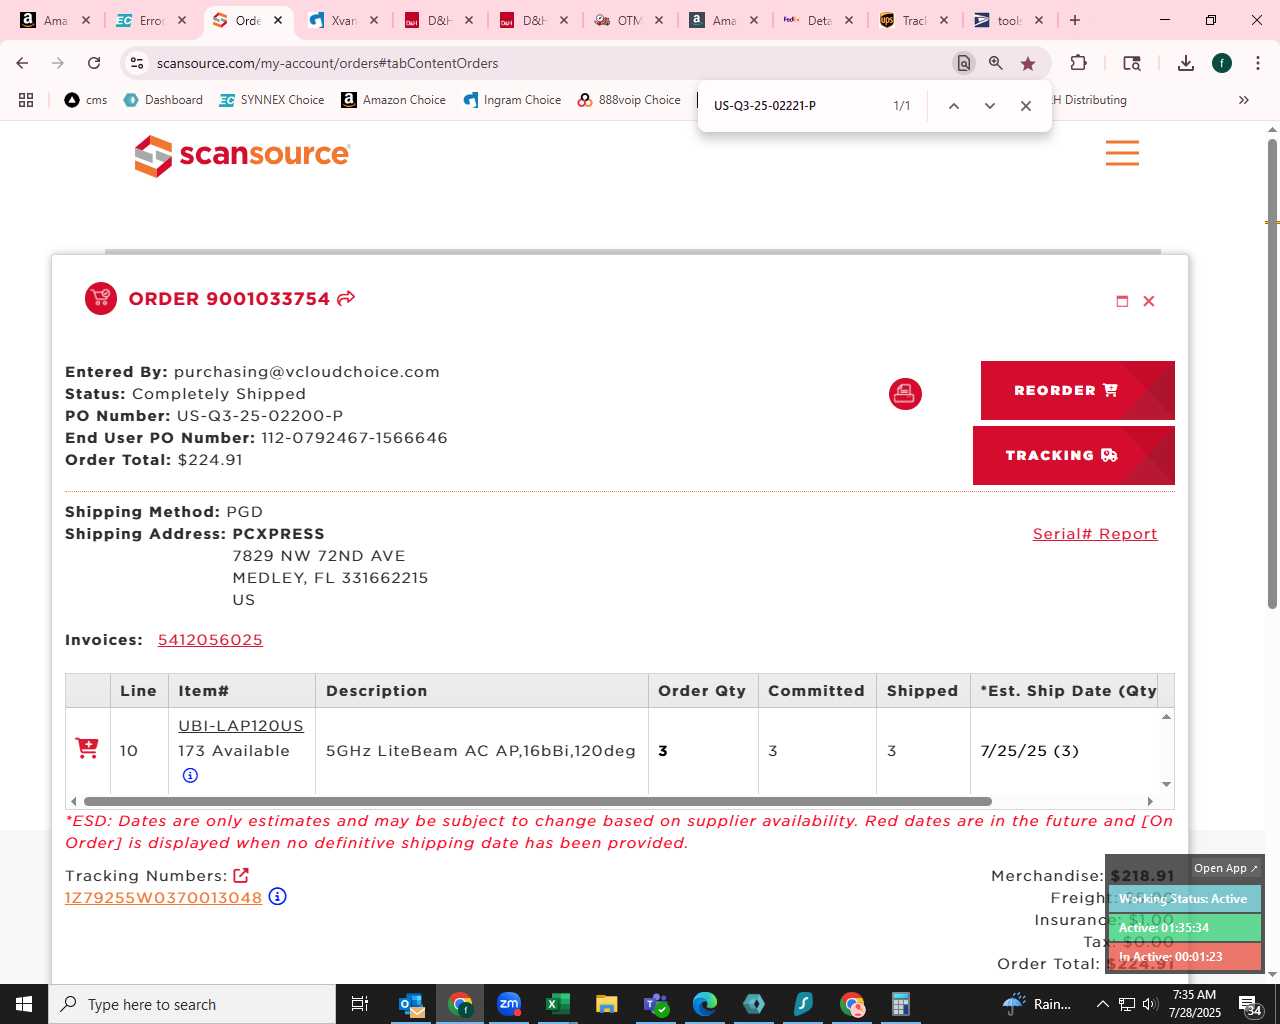Open the bookmarks apps grid icon
The width and height of the screenshot is (1280, 1024).
point(26,100)
